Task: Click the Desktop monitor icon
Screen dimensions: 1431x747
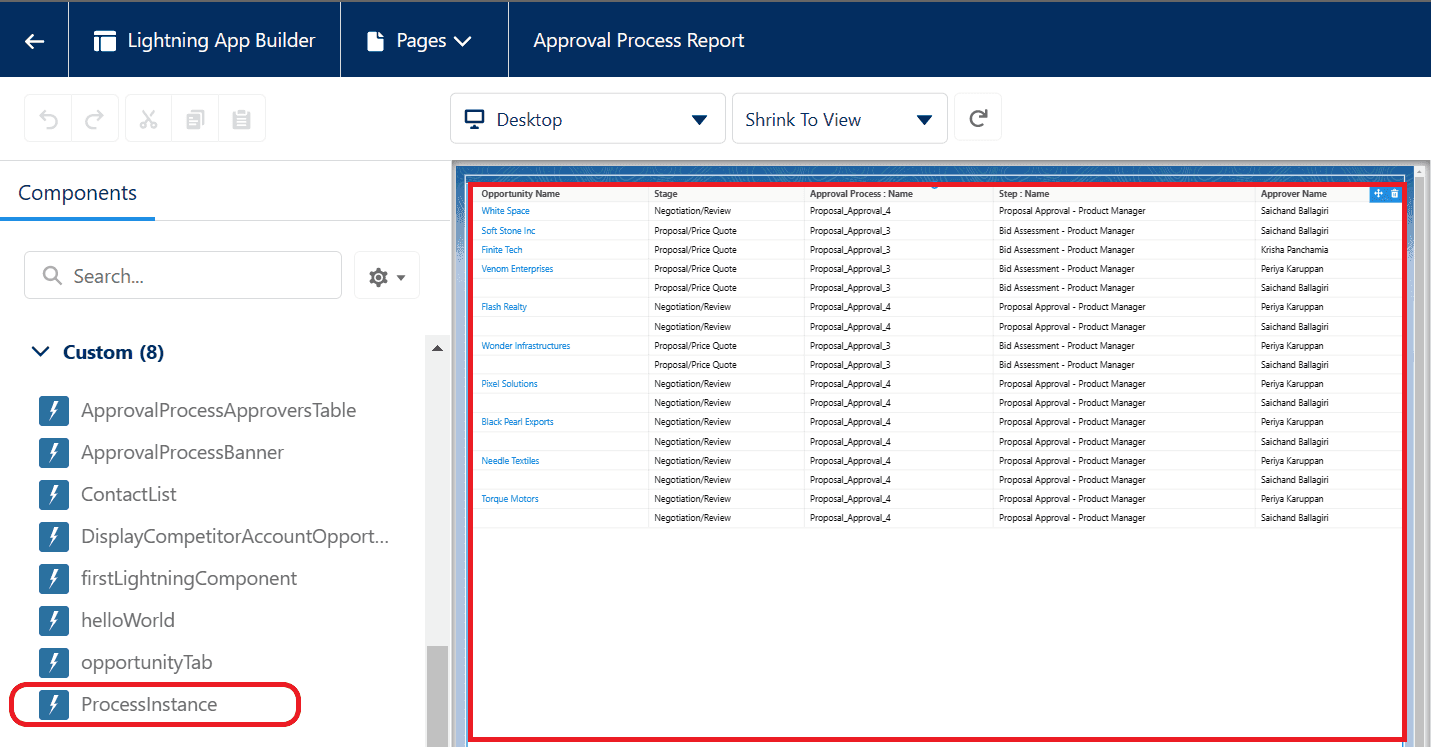Action: 475,120
